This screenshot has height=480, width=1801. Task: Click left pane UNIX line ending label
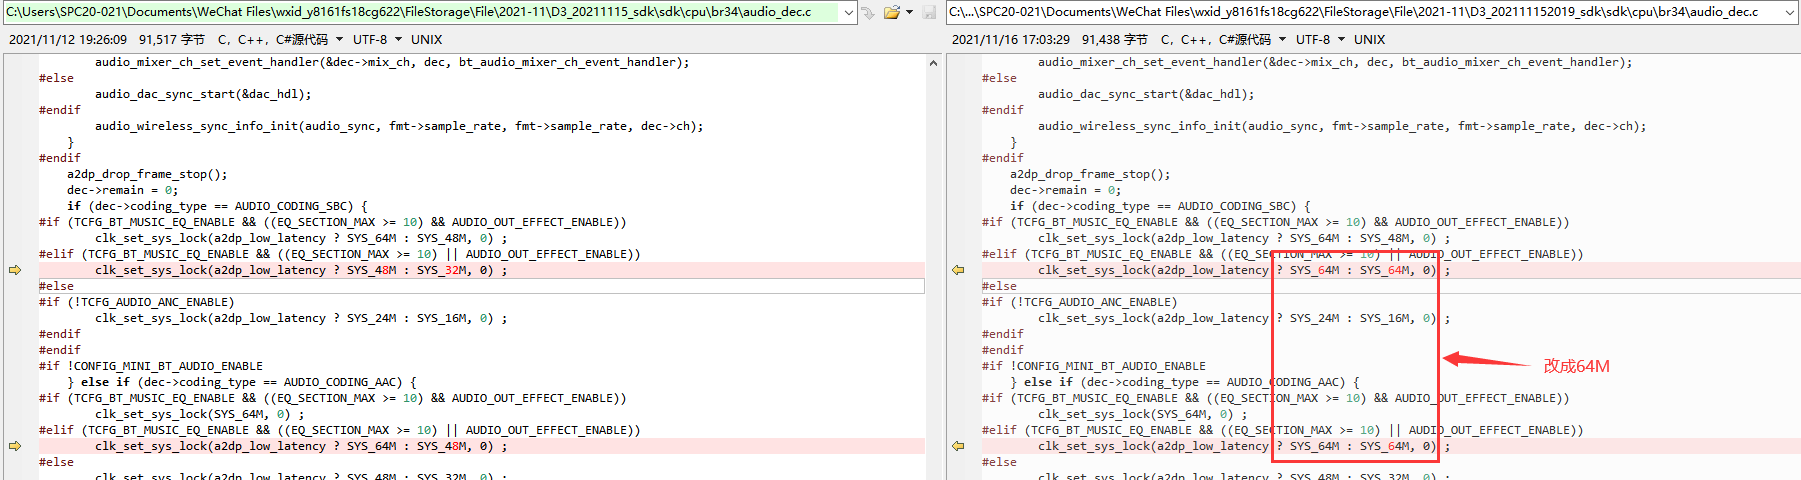(426, 40)
